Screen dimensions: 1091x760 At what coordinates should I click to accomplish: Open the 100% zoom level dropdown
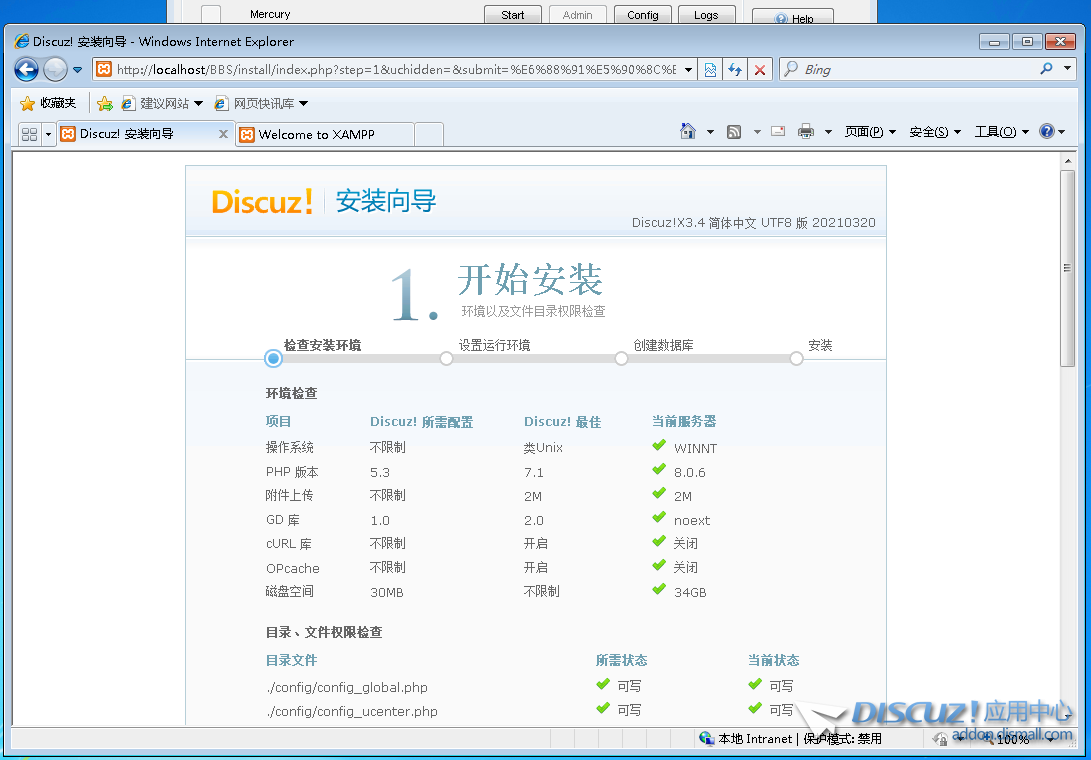1050,740
